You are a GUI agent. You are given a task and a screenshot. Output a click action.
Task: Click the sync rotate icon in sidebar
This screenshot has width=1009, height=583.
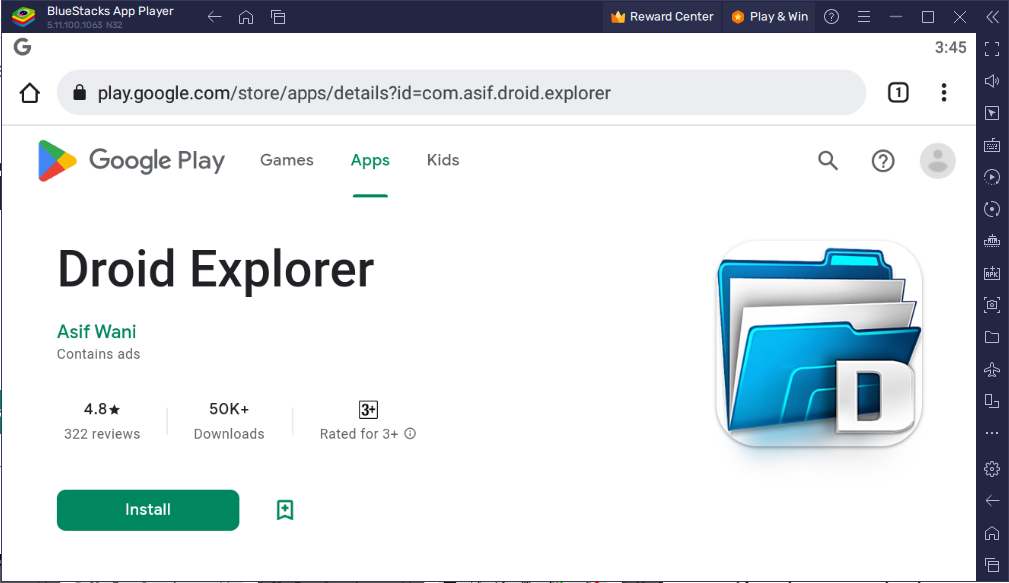(x=992, y=209)
